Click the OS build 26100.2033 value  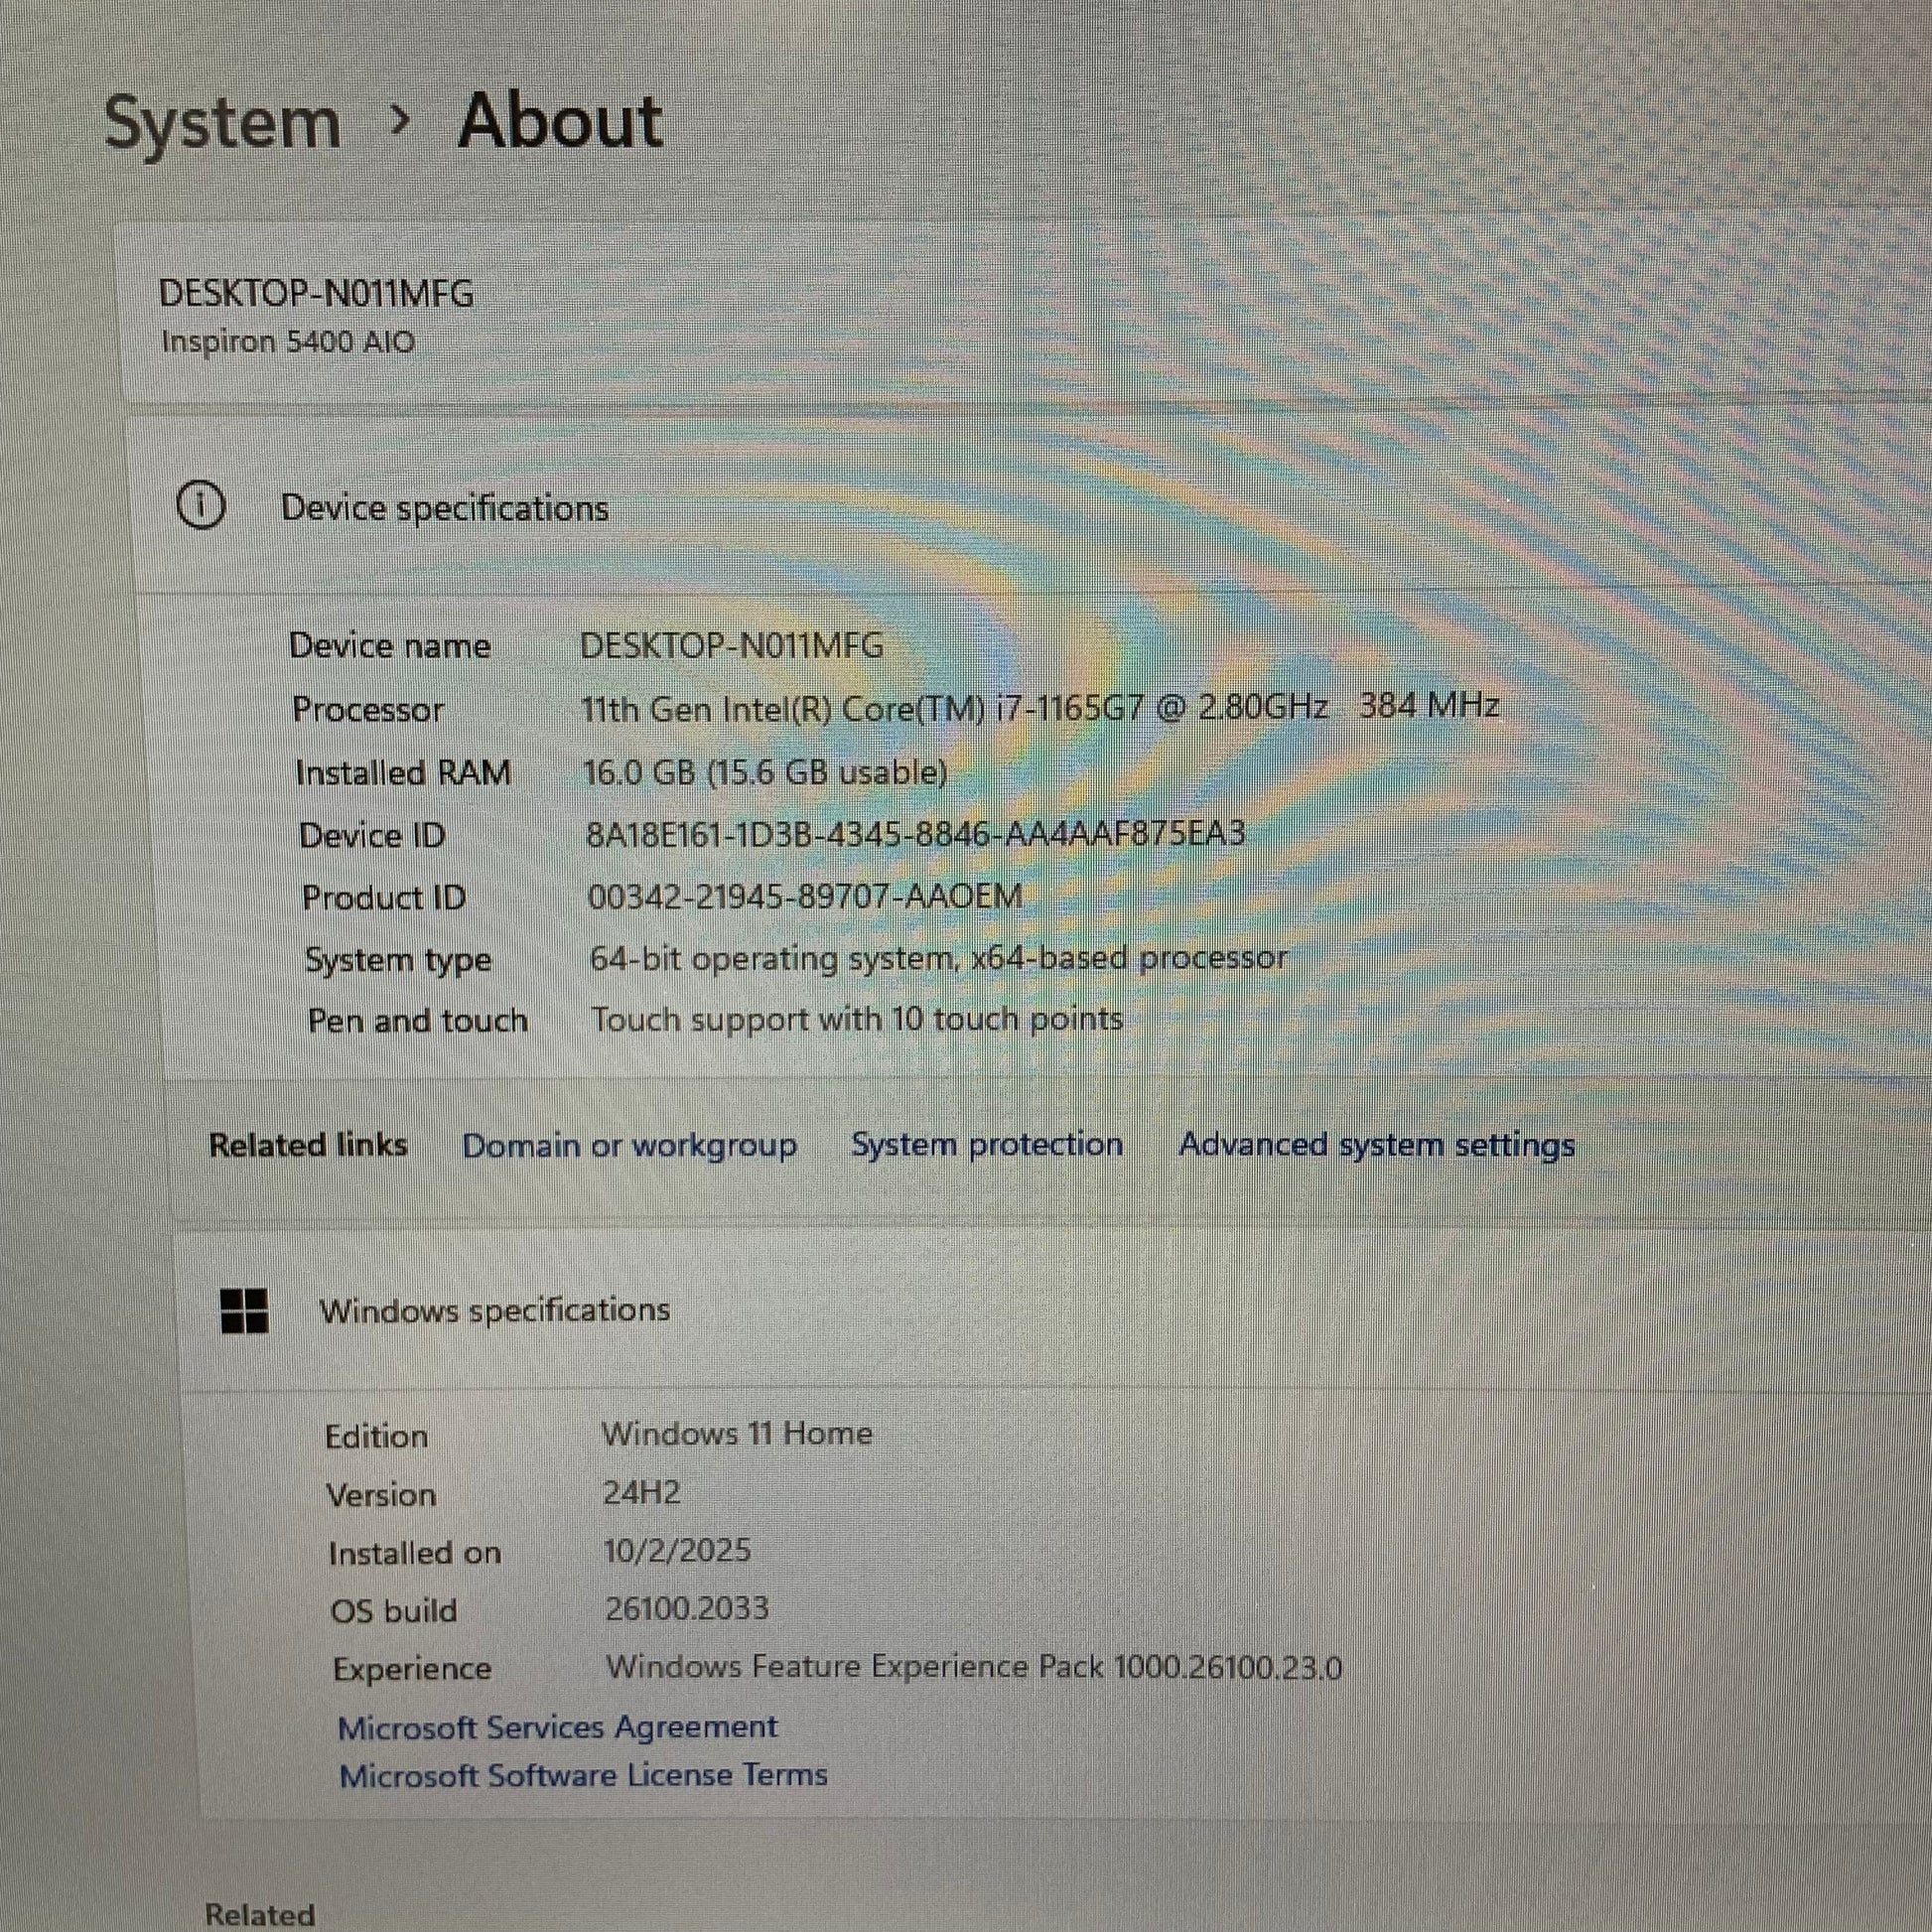pyautogui.click(x=687, y=1608)
